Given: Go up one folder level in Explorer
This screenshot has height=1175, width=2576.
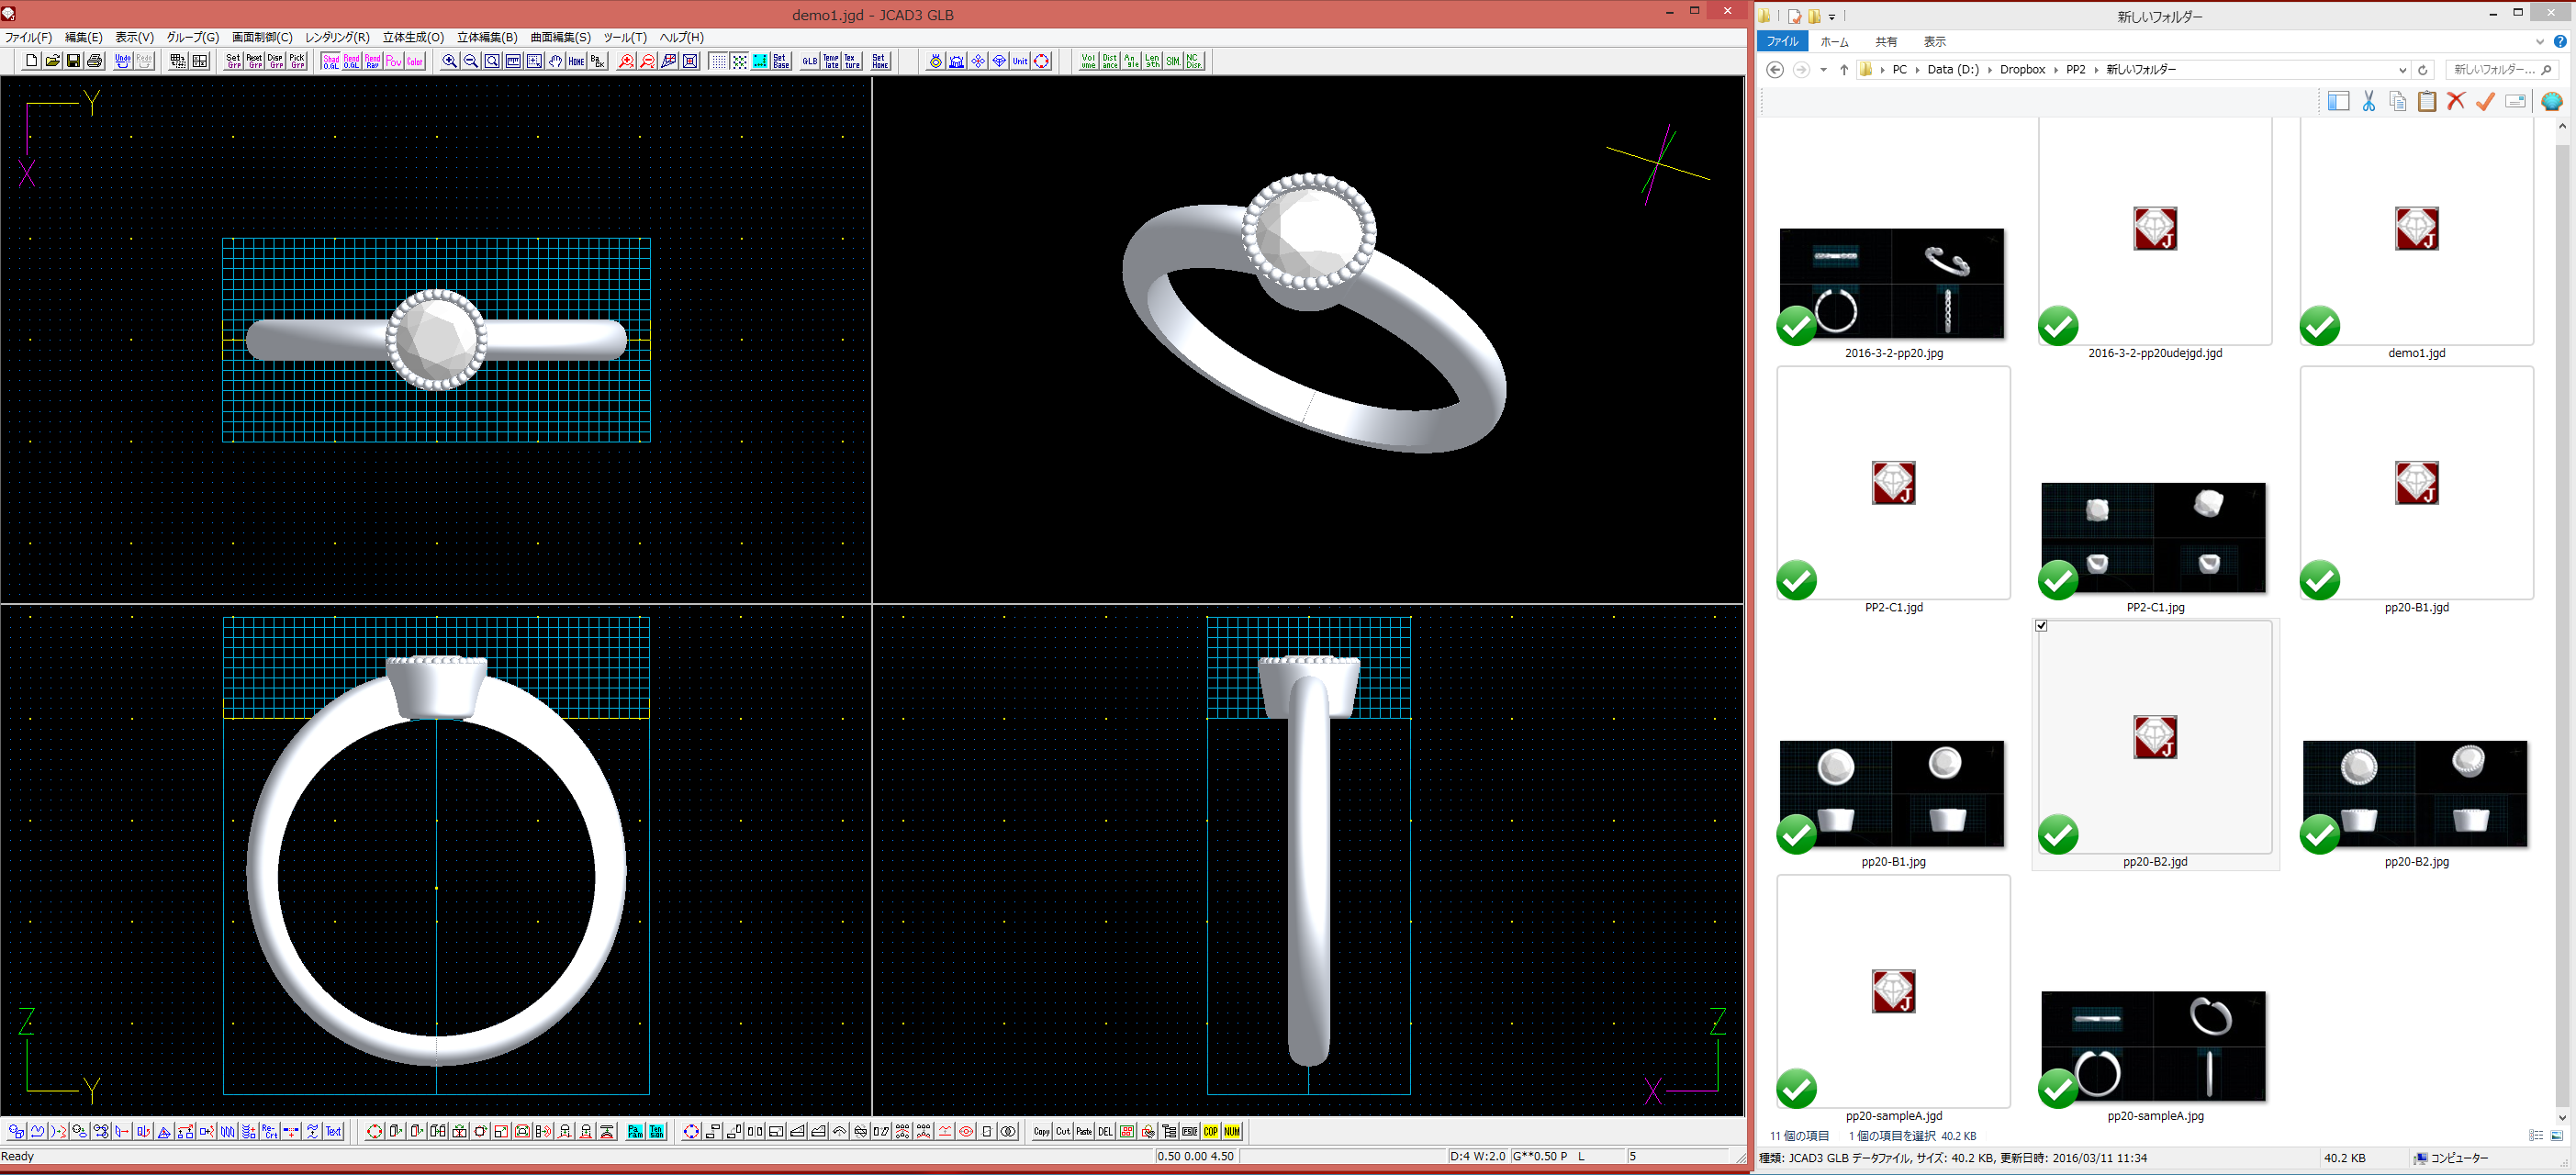Looking at the screenshot, I should click(x=1844, y=70).
